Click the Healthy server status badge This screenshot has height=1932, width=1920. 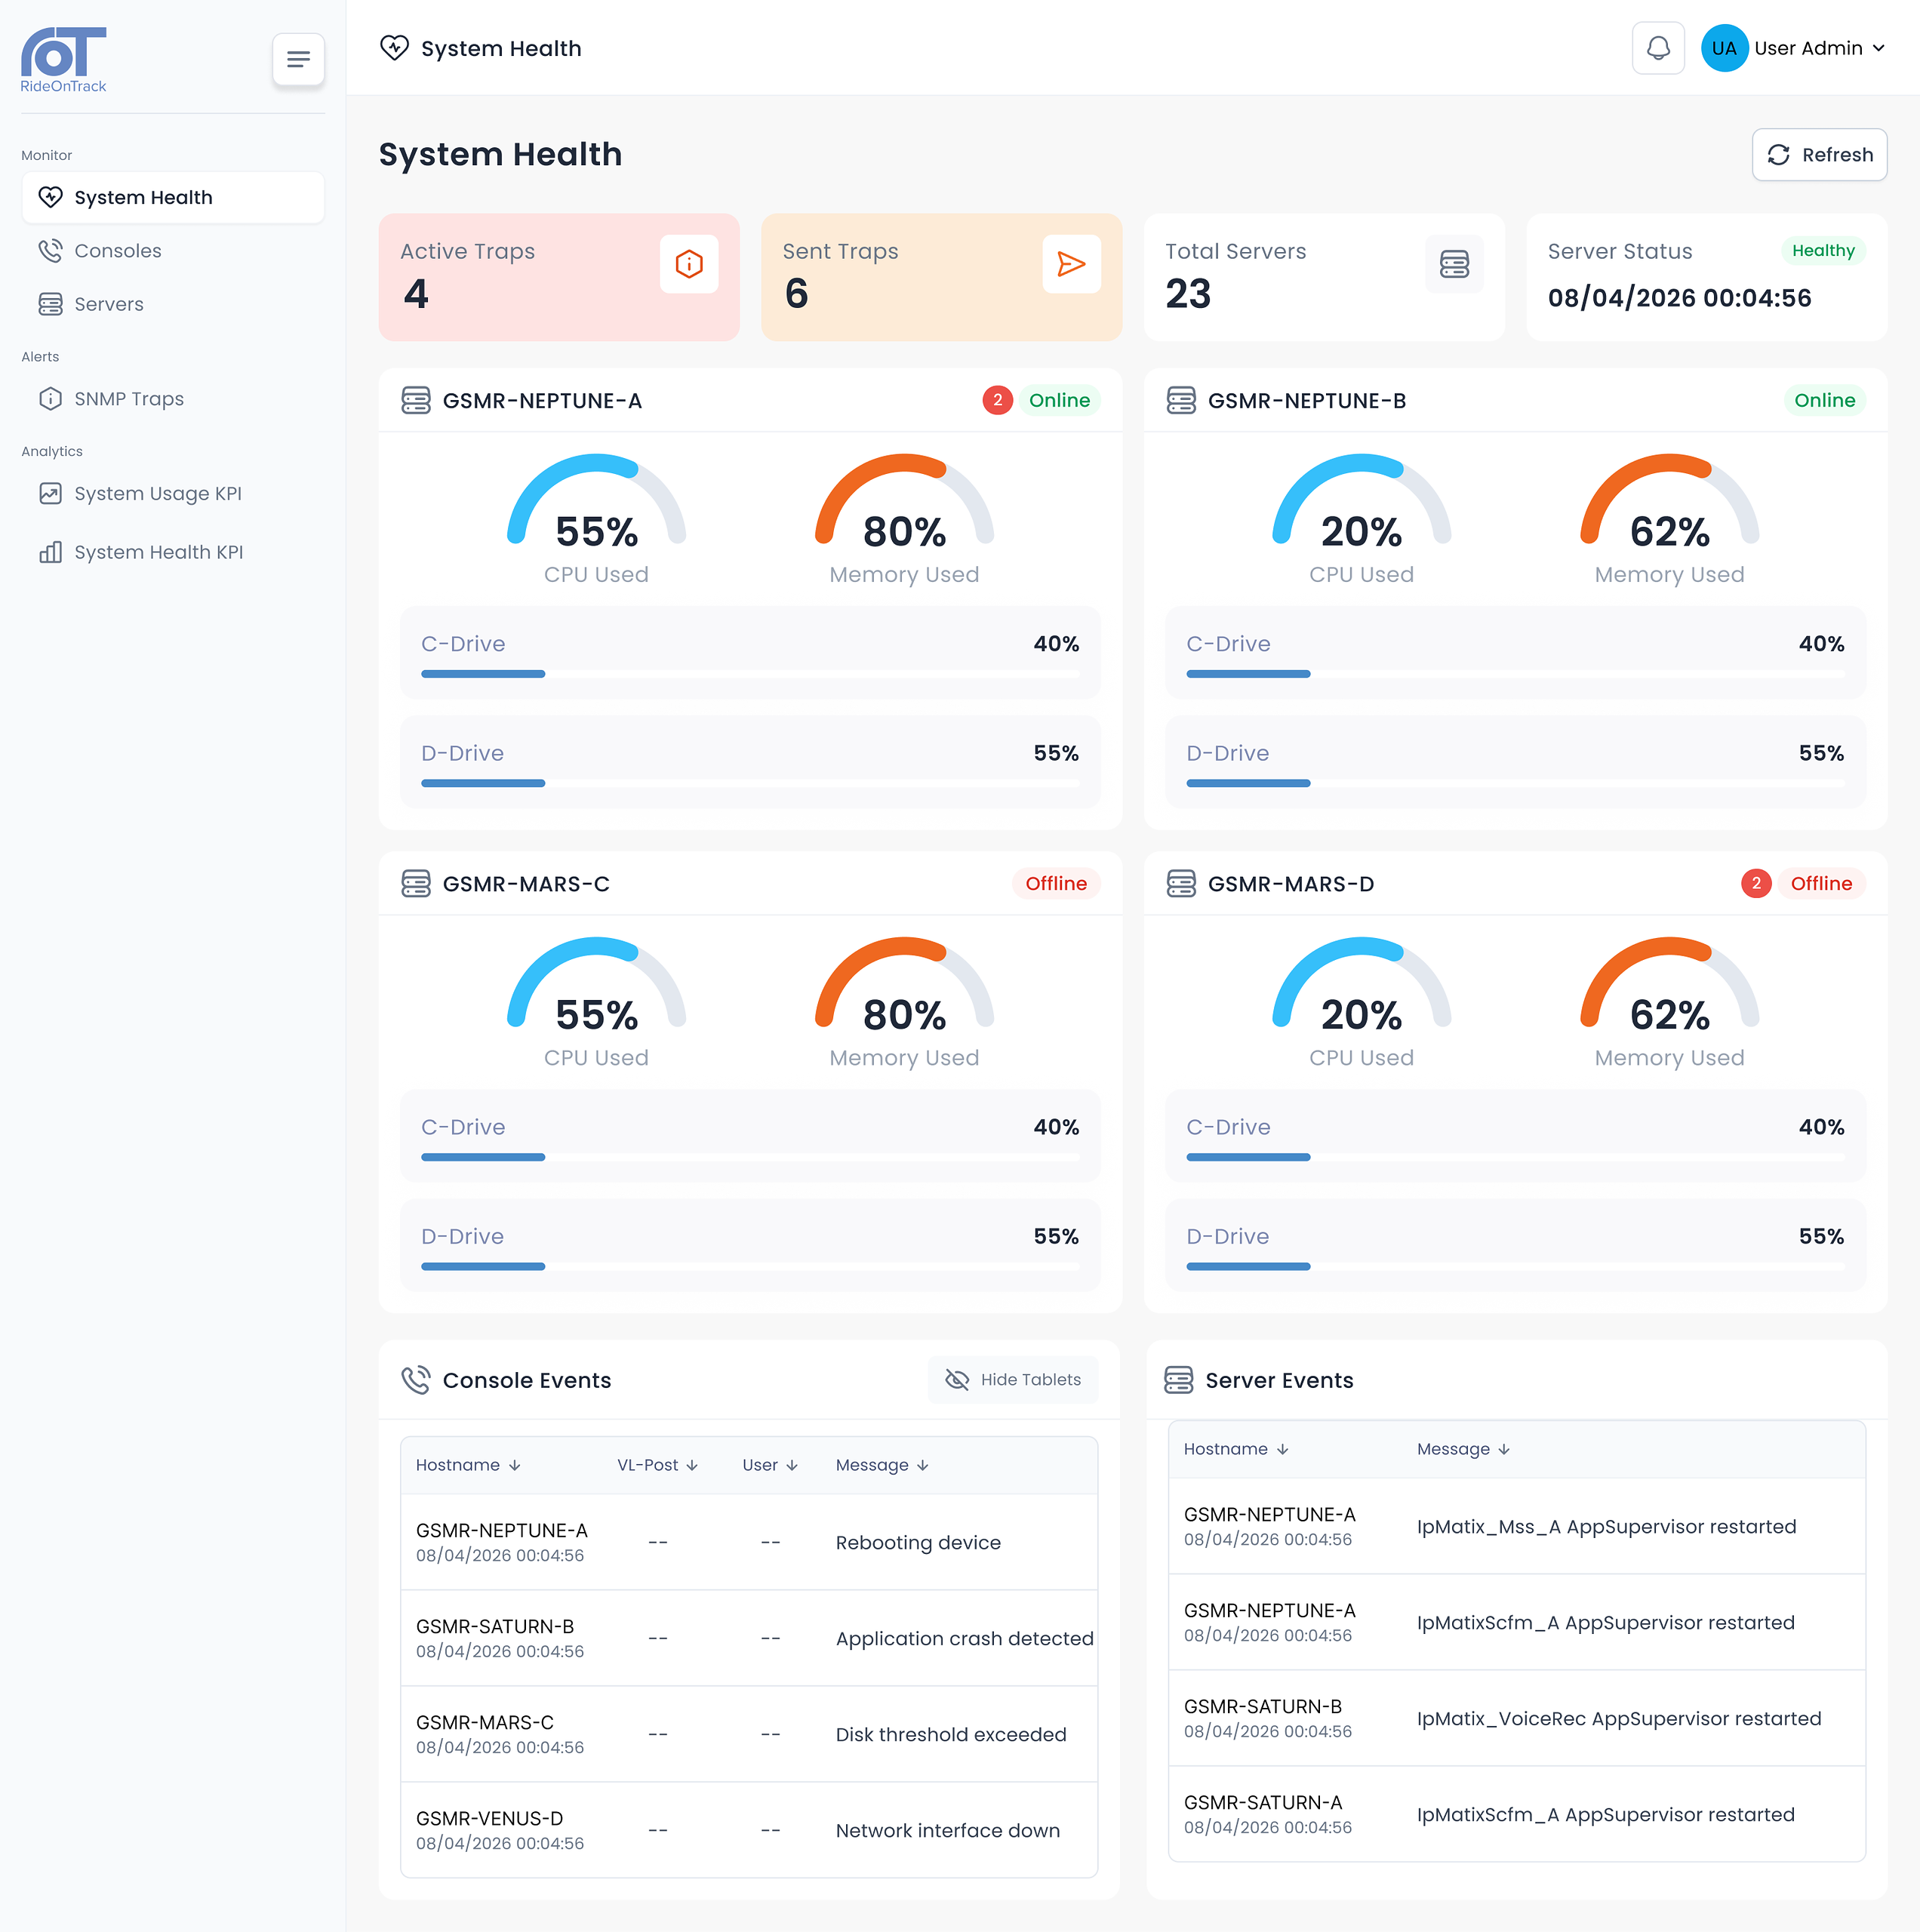click(1824, 251)
